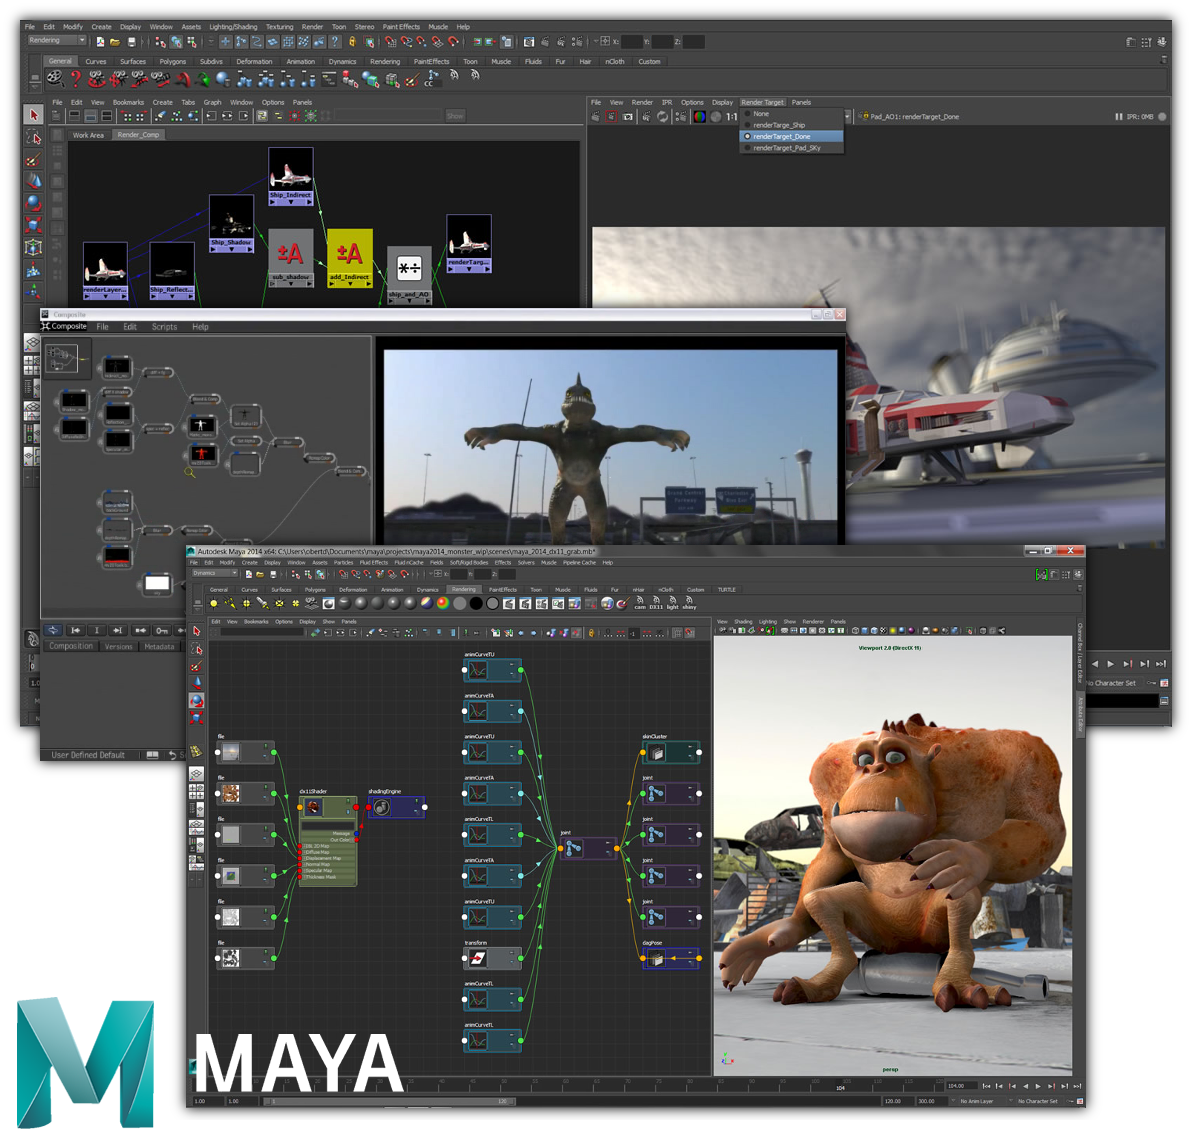Click the film reel icon on General shelf
Image resolution: width=1192 pixels, height=1140 pixels.
click(55, 78)
